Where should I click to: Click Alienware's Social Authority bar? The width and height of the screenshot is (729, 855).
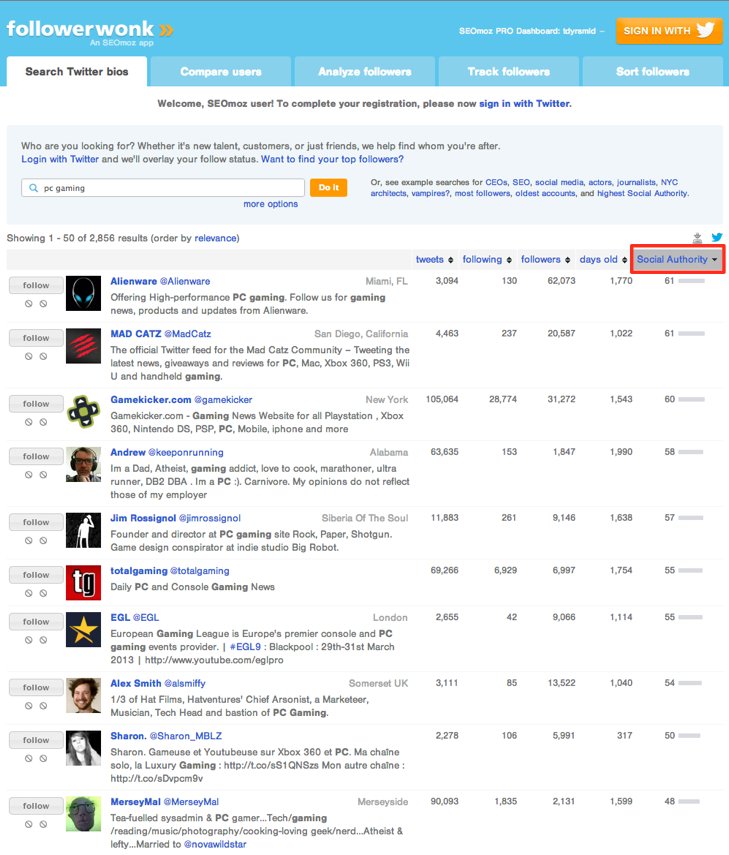coord(691,281)
